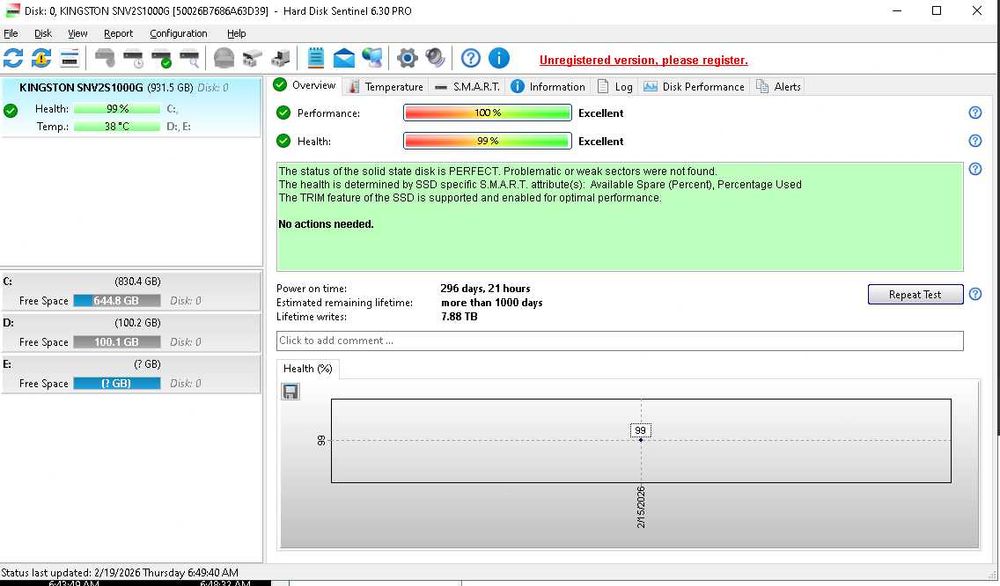The image size is (1000, 586).
Task: Click the Health 99 % bar in disk list
Action: coord(117,109)
